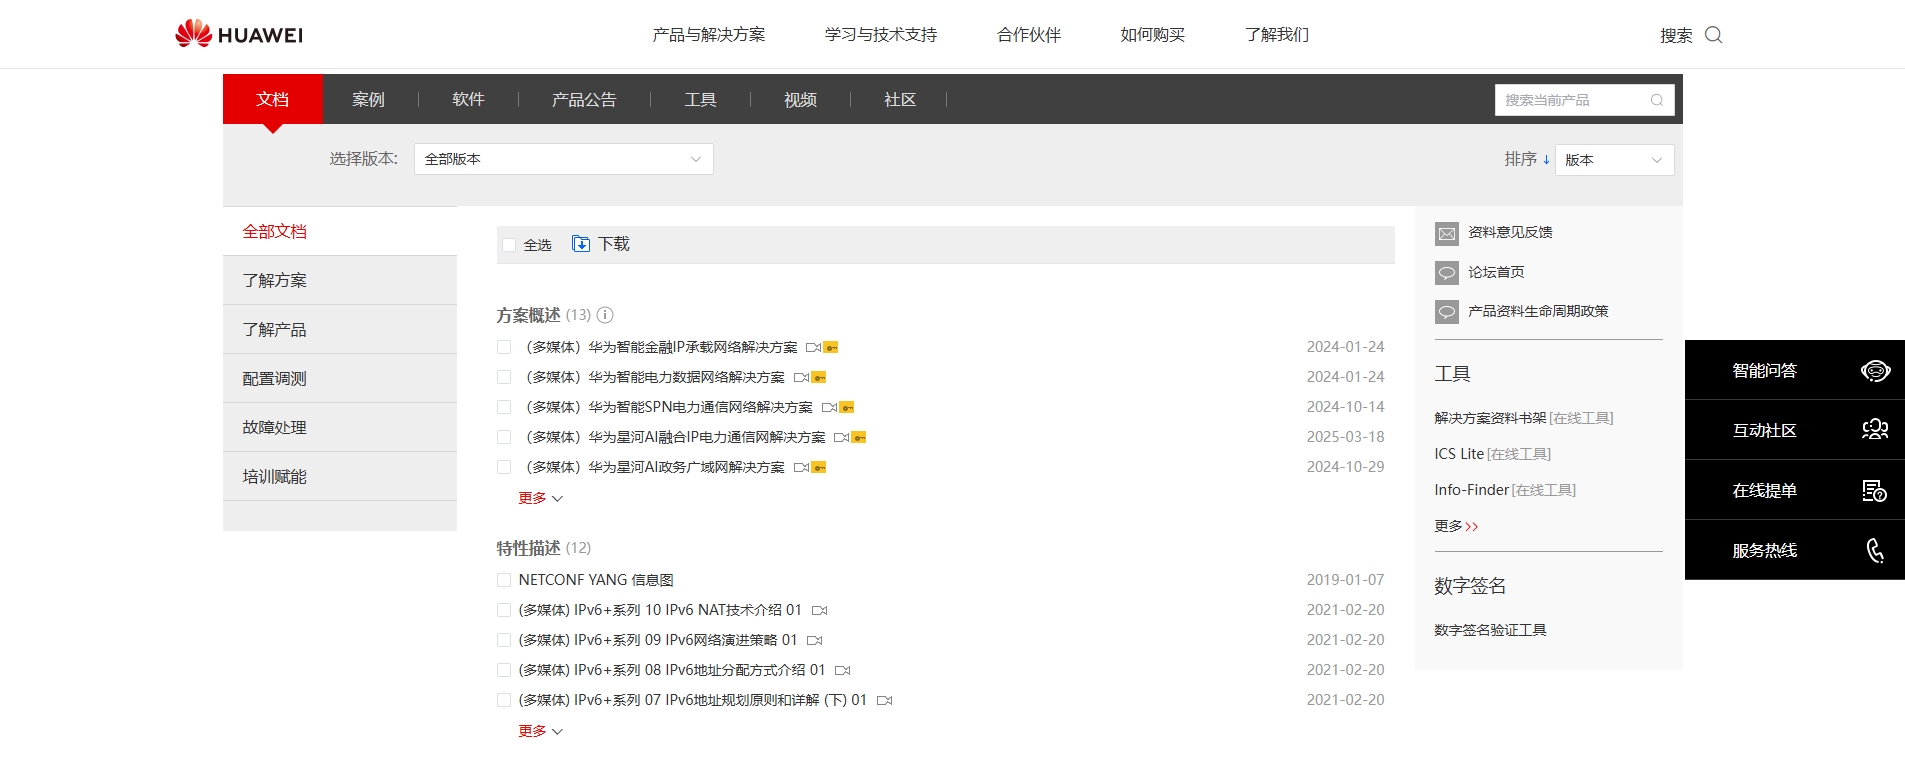The width and height of the screenshot is (1905, 758).
Task: Click video icon next to 华为智能SPN电力通信网络解决方案
Action: [829, 408]
